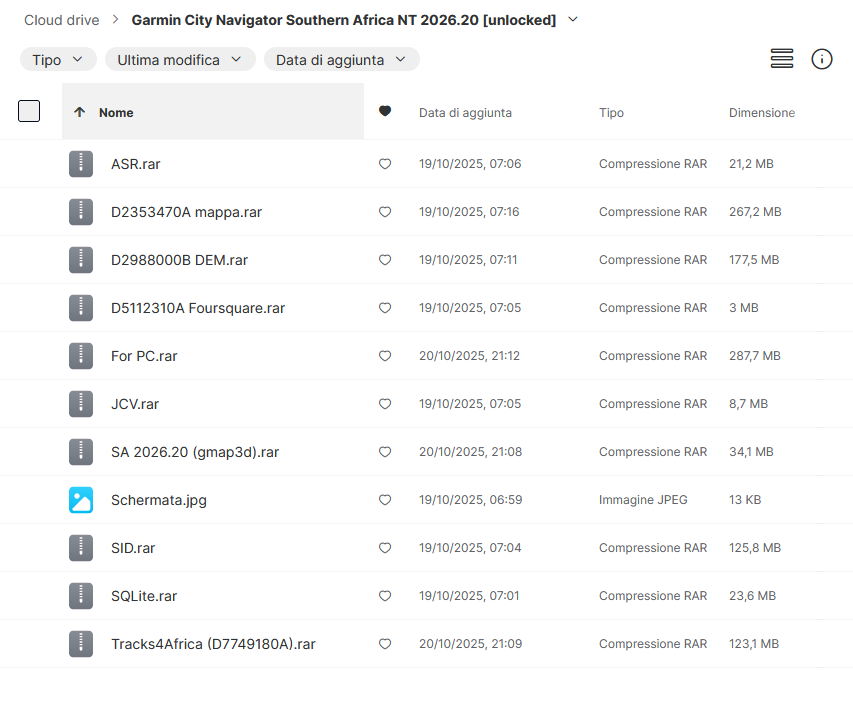
Task: Open the info panel icon
Action: coord(821,59)
